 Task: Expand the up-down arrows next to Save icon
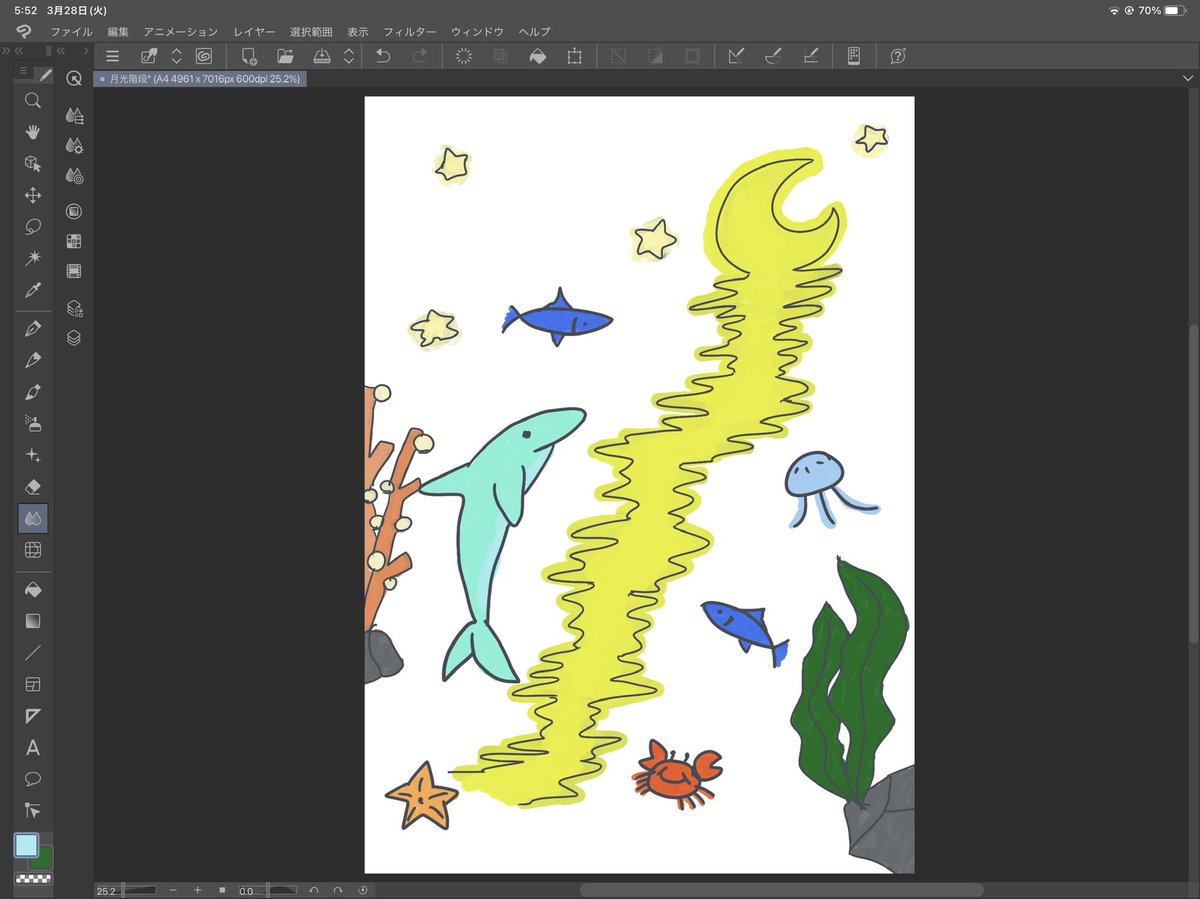pyautogui.click(x=348, y=56)
